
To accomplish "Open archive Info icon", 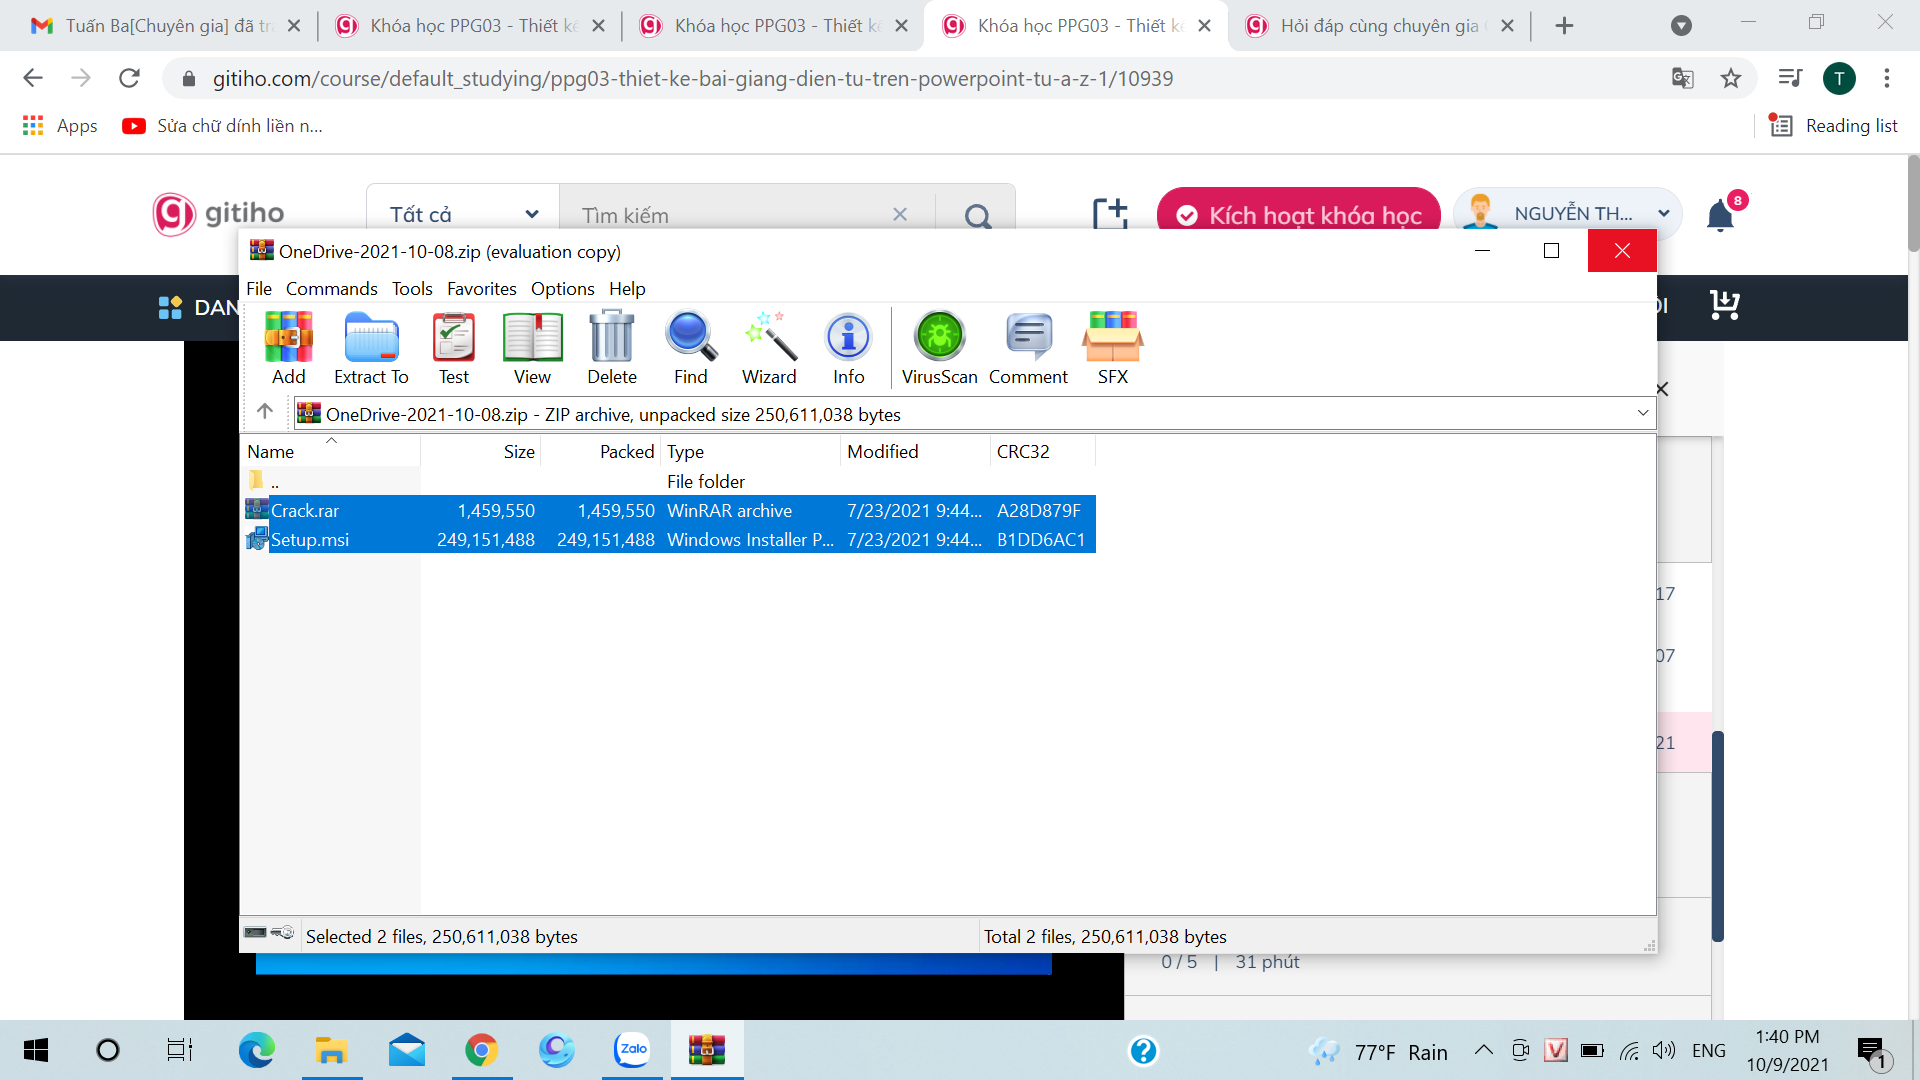I will click(849, 347).
